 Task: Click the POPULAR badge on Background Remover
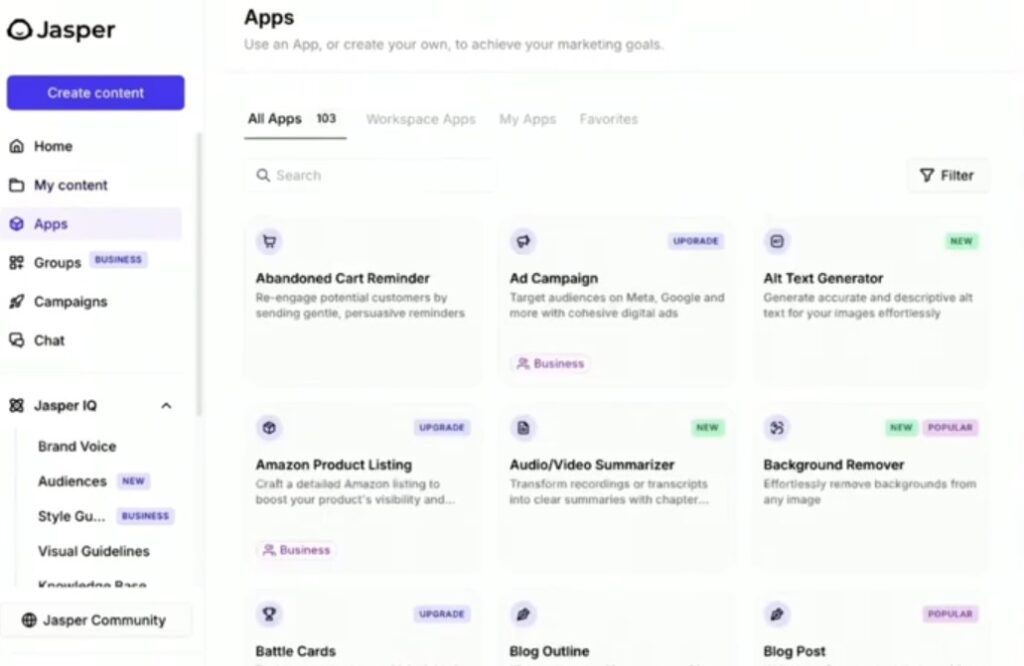click(950, 428)
